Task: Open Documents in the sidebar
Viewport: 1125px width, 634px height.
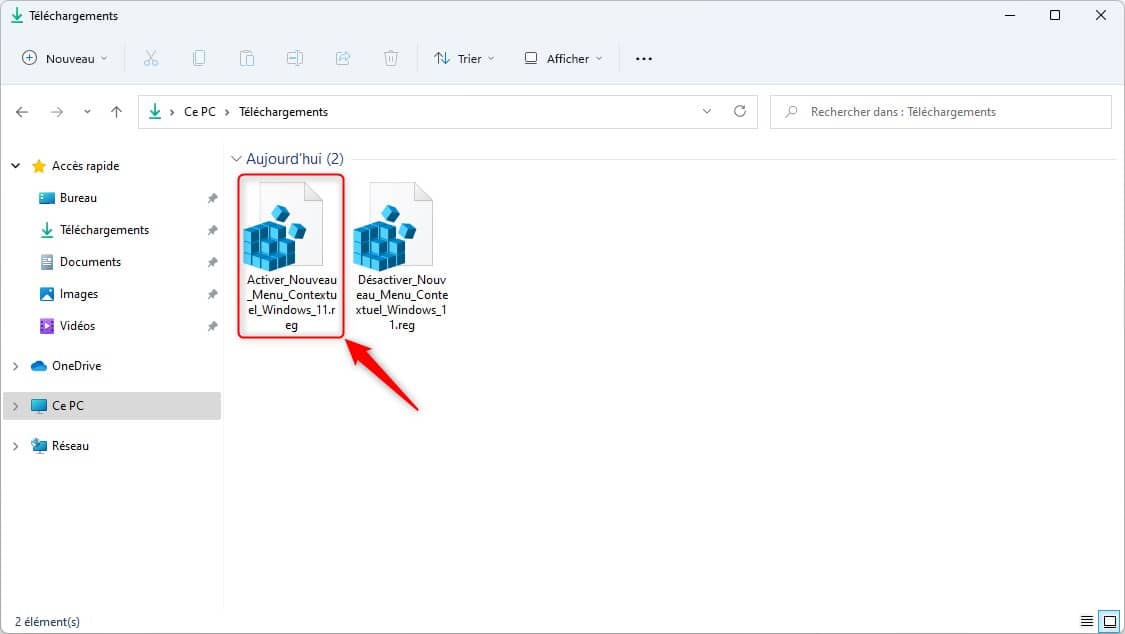Action: click(x=90, y=262)
